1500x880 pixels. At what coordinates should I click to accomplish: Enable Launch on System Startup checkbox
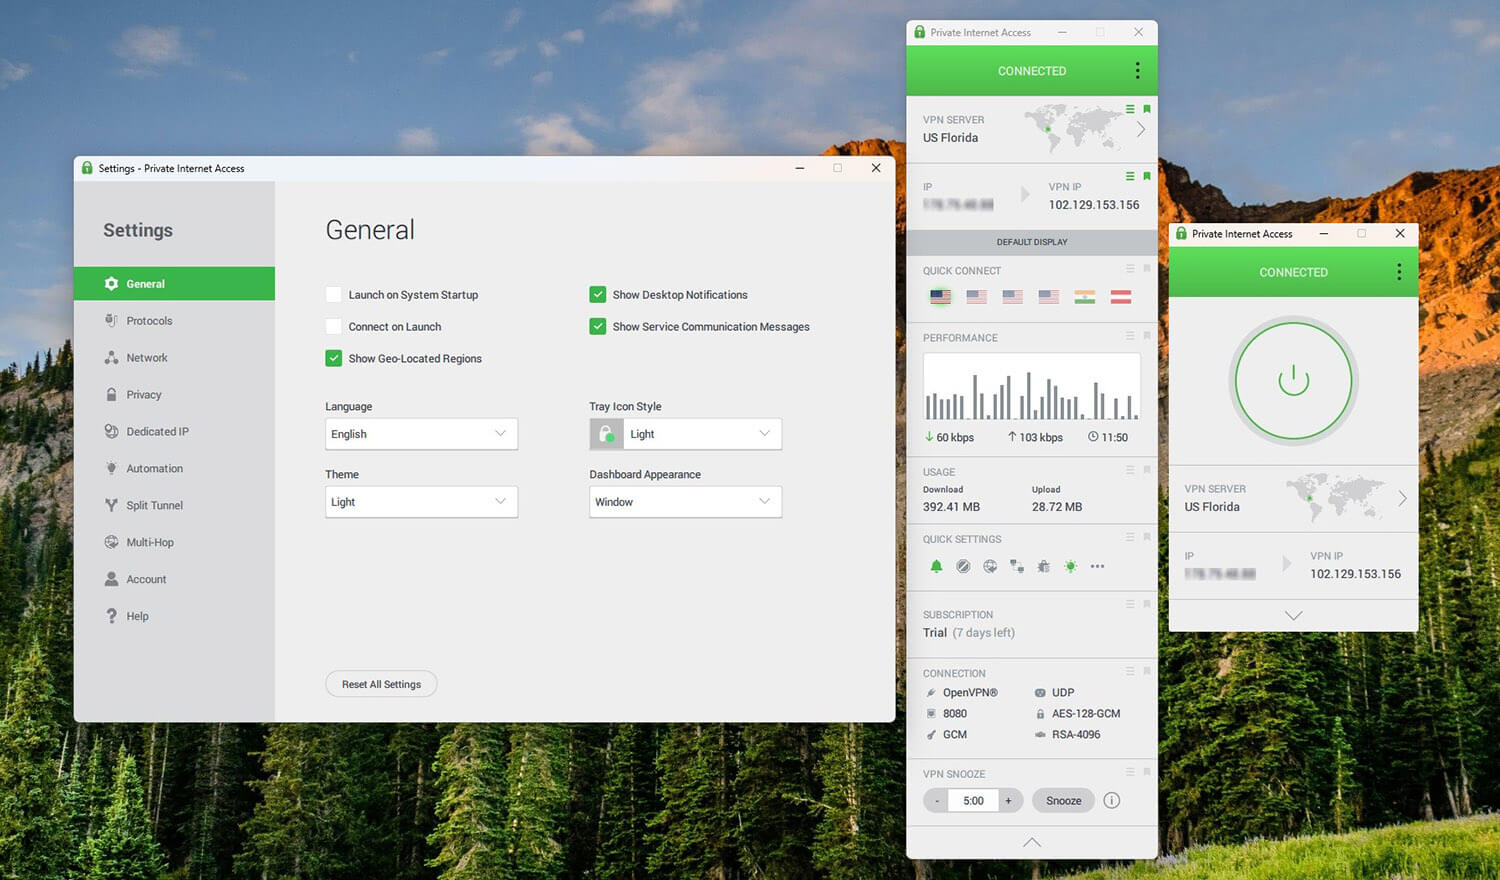pos(334,295)
